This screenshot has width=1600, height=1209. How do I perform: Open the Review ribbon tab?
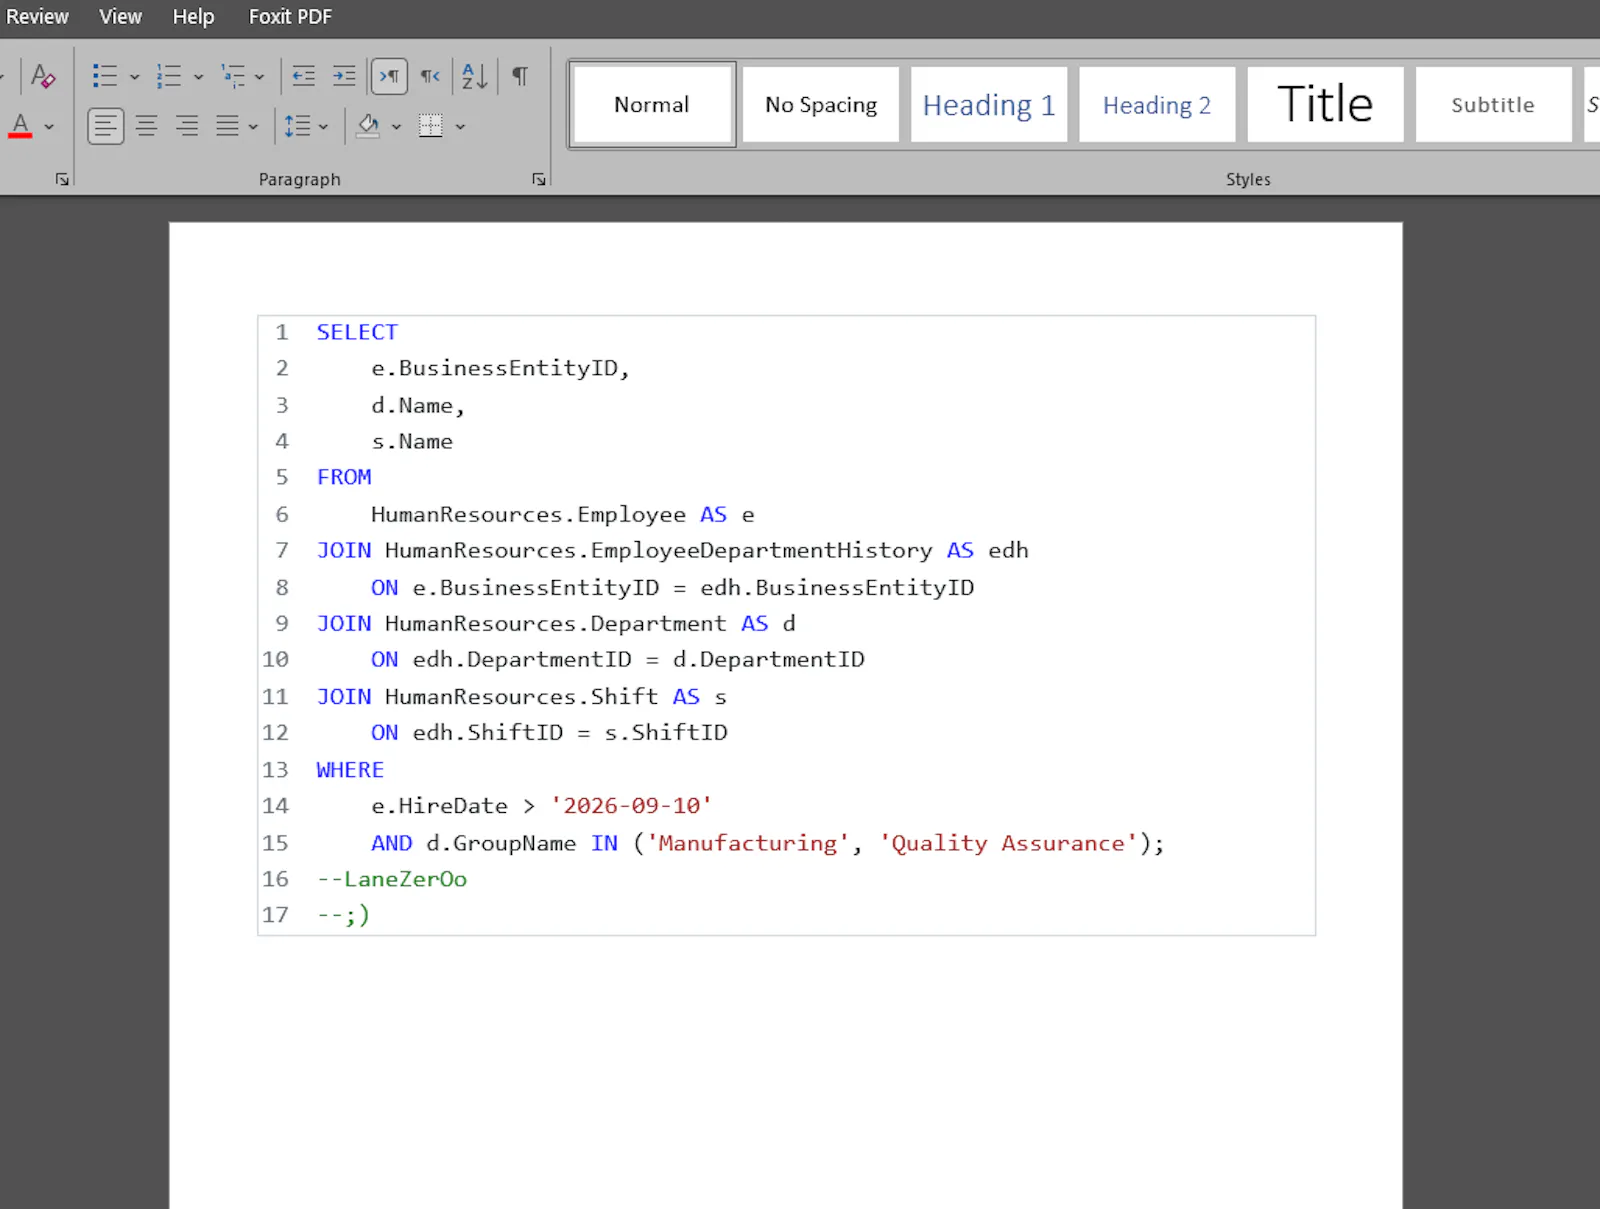coord(37,17)
